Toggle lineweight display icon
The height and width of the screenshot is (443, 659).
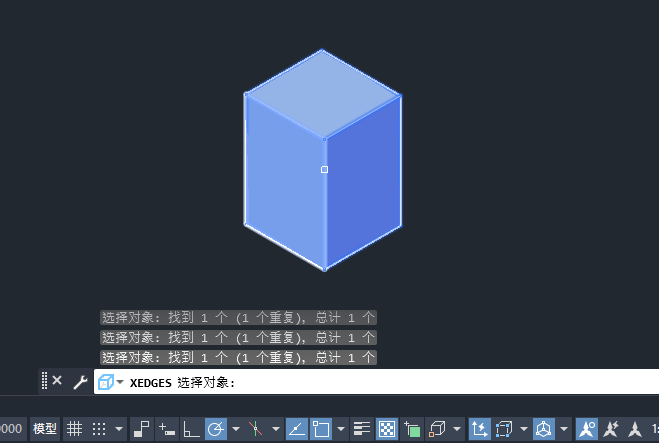tap(361, 429)
